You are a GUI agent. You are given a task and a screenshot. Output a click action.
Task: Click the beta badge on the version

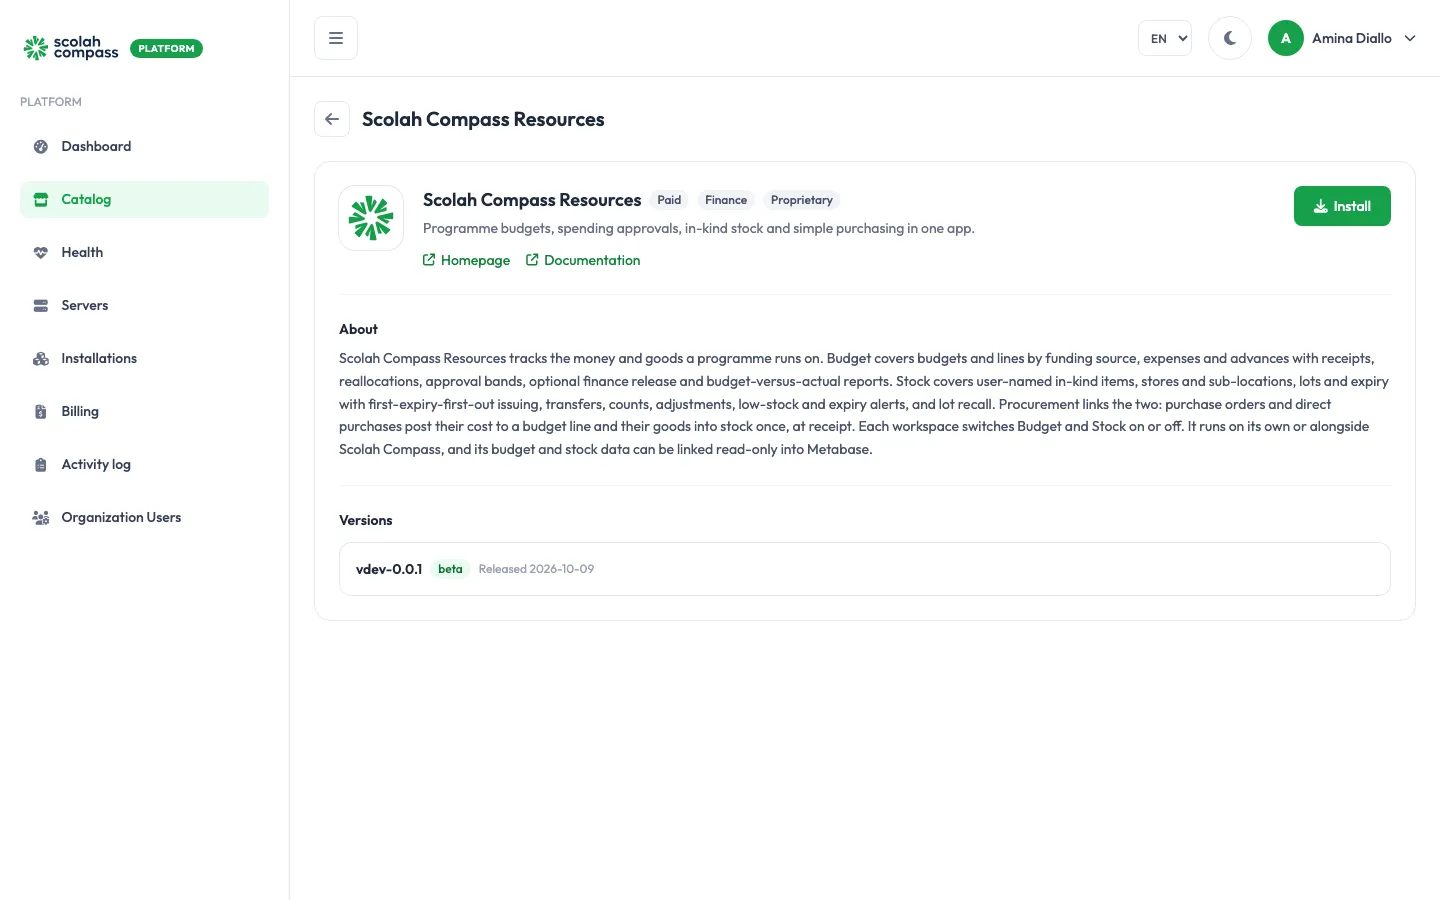pyautogui.click(x=450, y=569)
